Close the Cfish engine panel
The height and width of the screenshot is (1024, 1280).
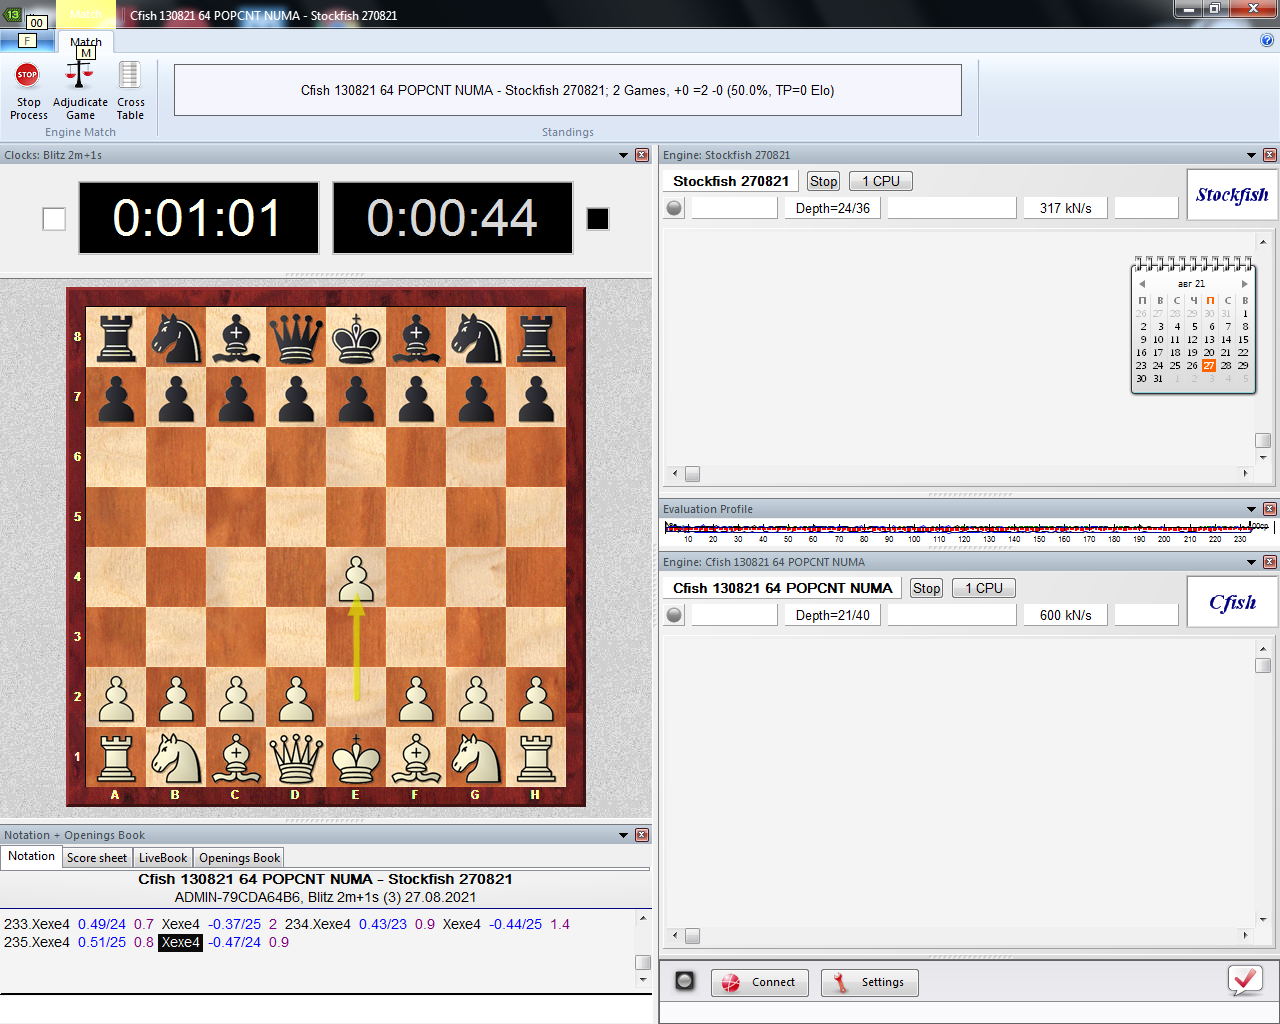click(x=1270, y=562)
